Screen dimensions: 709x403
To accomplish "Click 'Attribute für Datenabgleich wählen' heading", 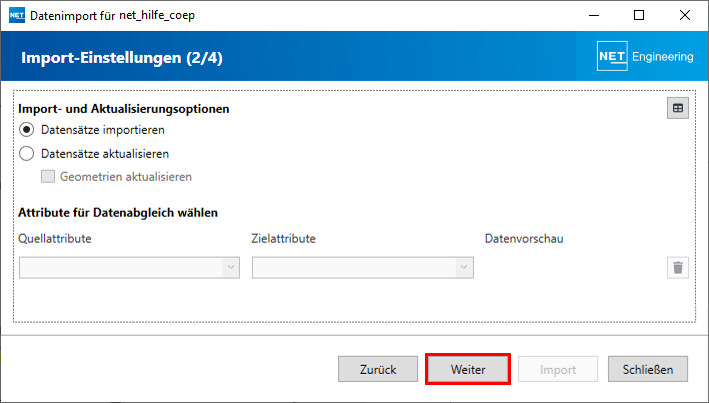I will 118,213.
